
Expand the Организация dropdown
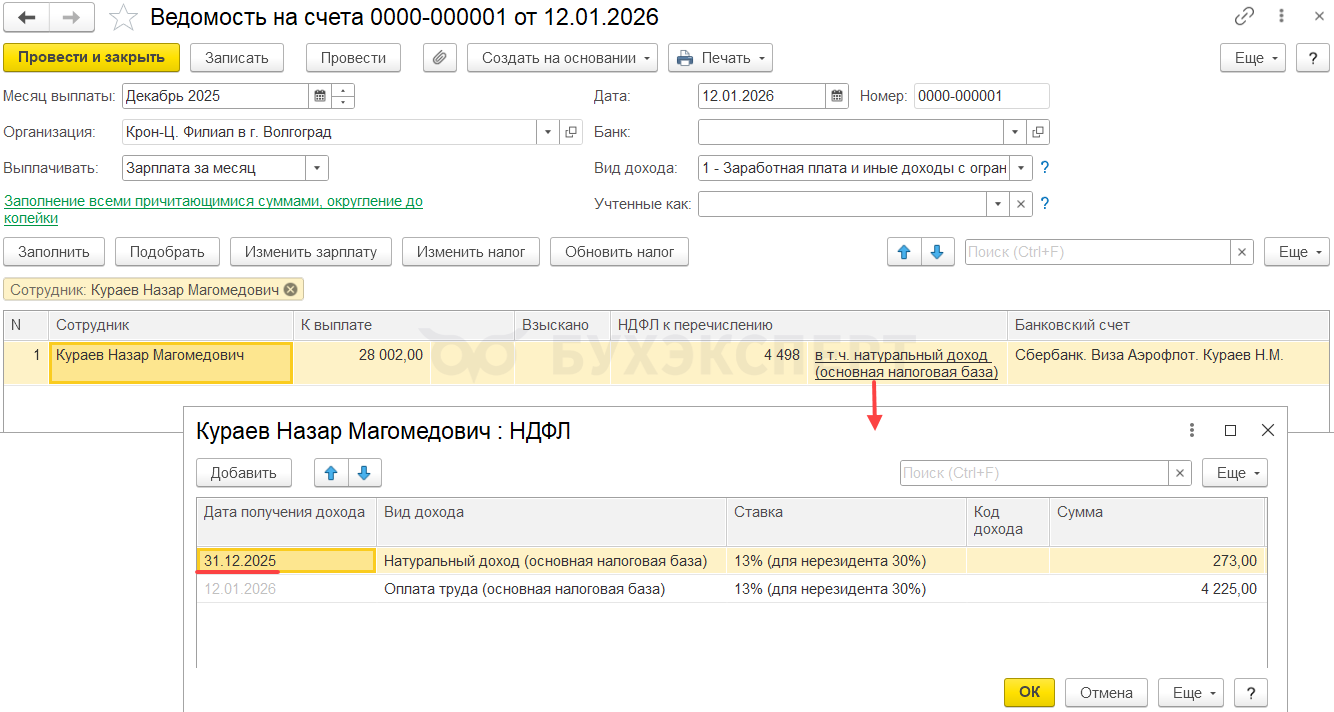point(549,132)
